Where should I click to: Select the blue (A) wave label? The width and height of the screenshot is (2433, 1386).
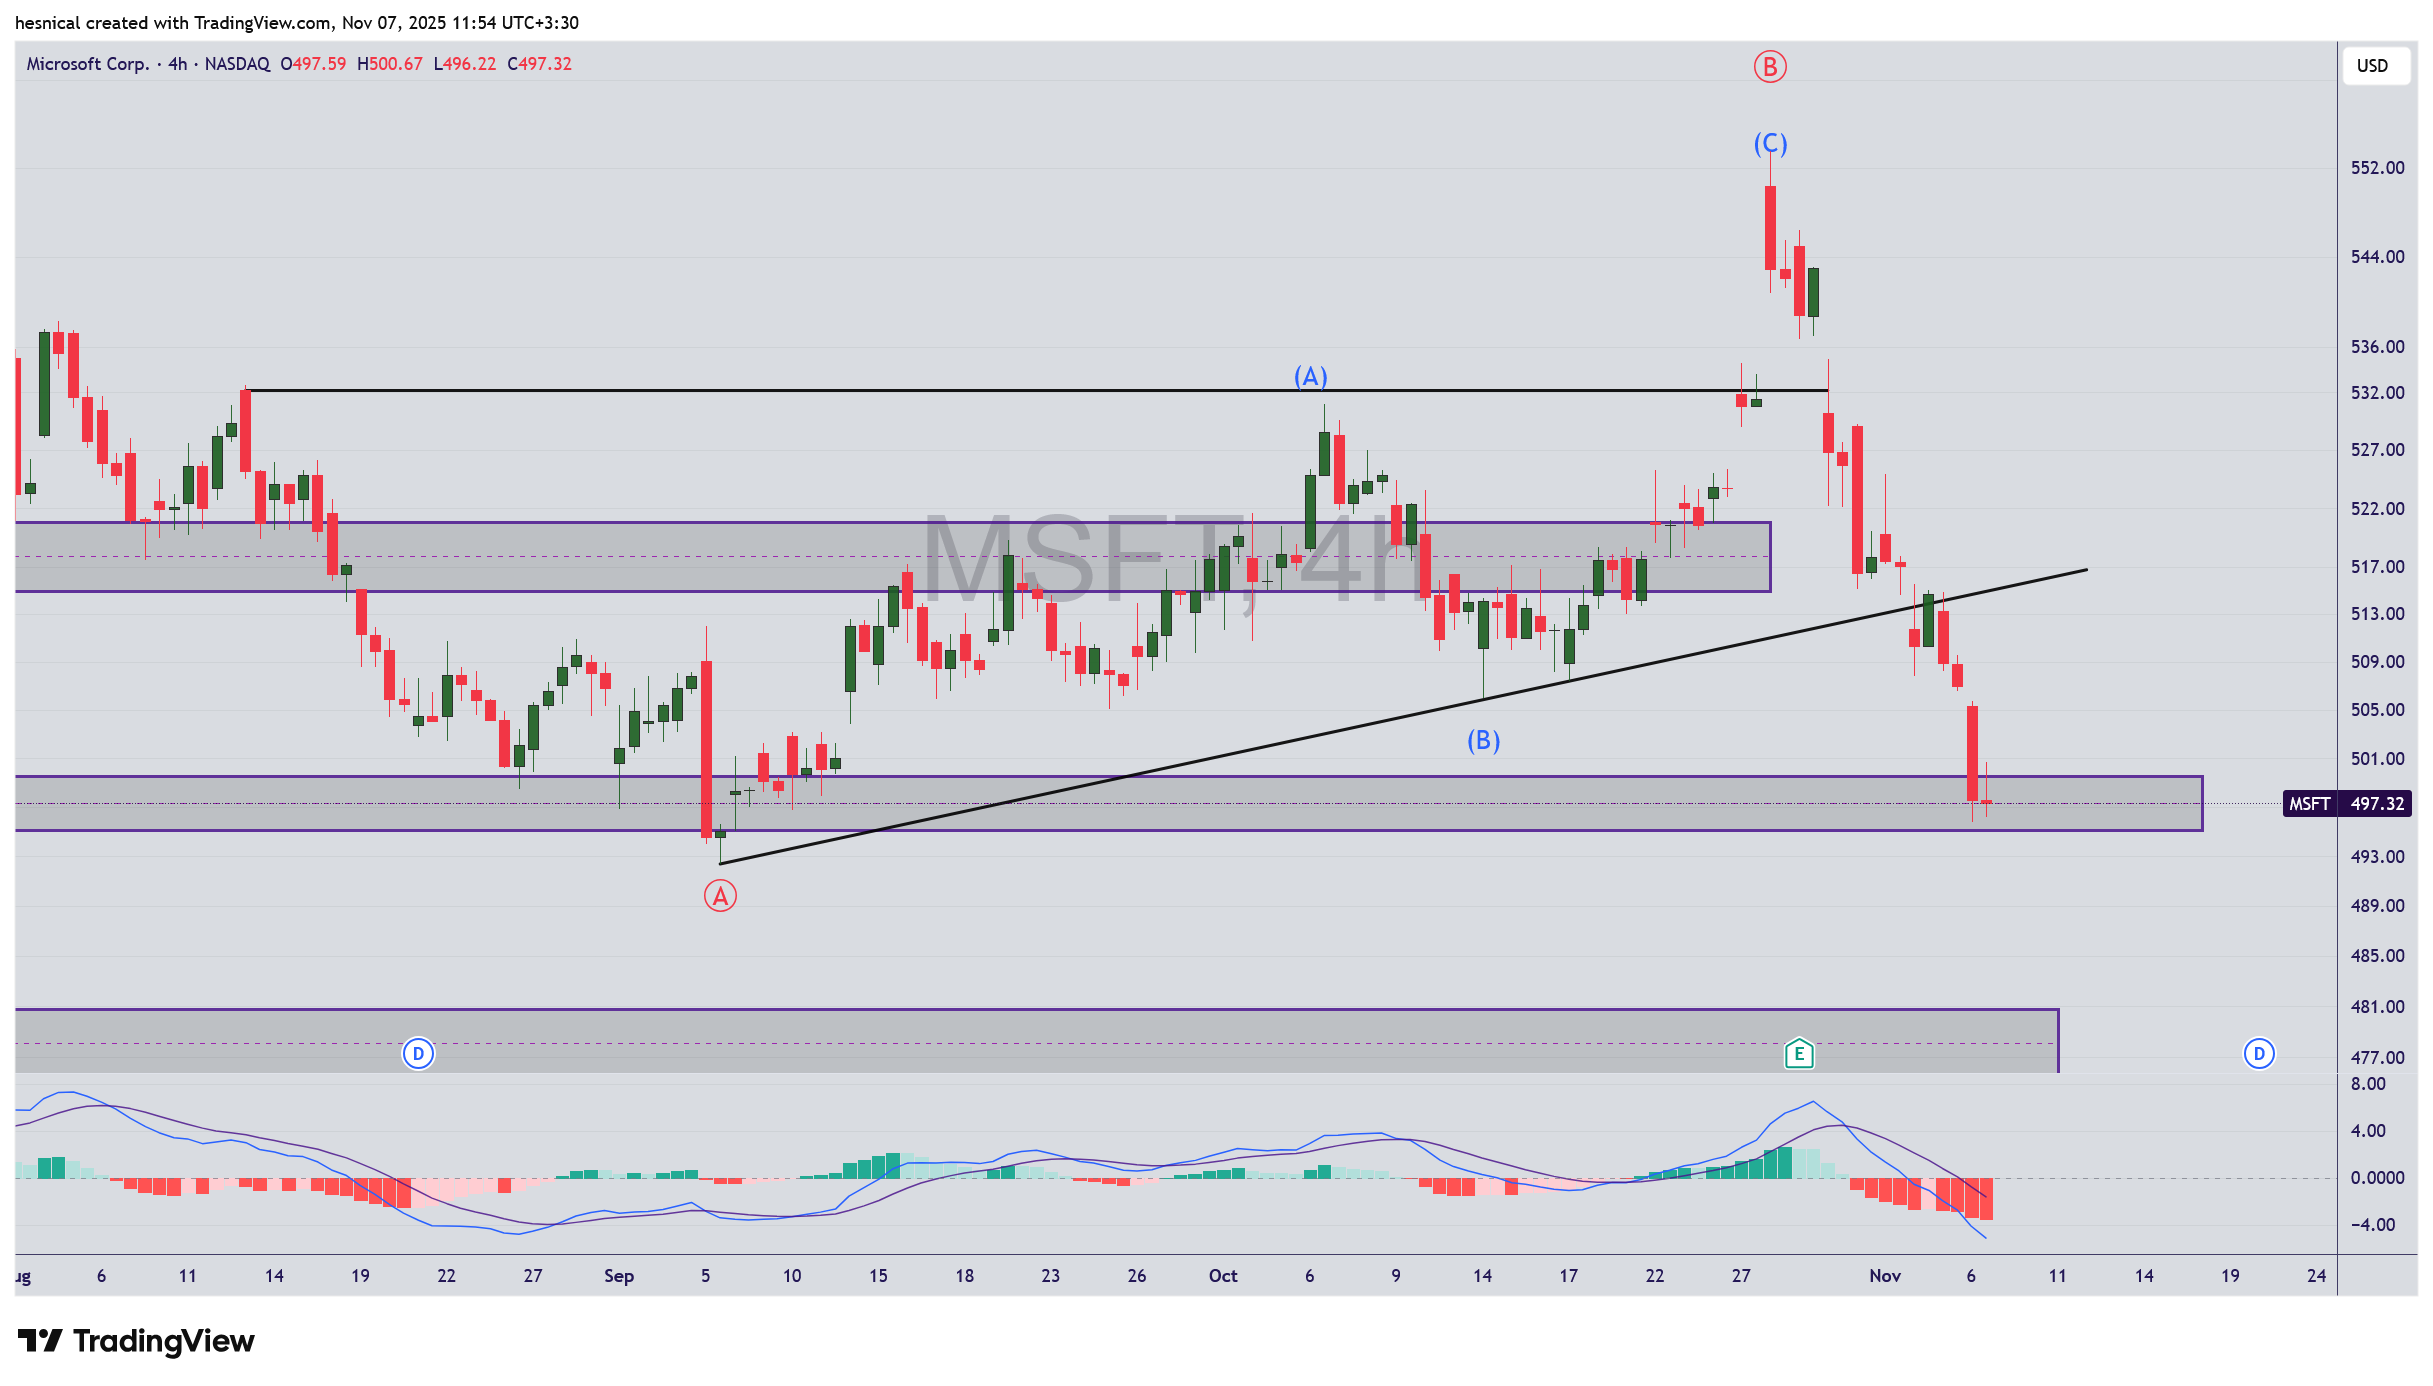coord(1310,376)
